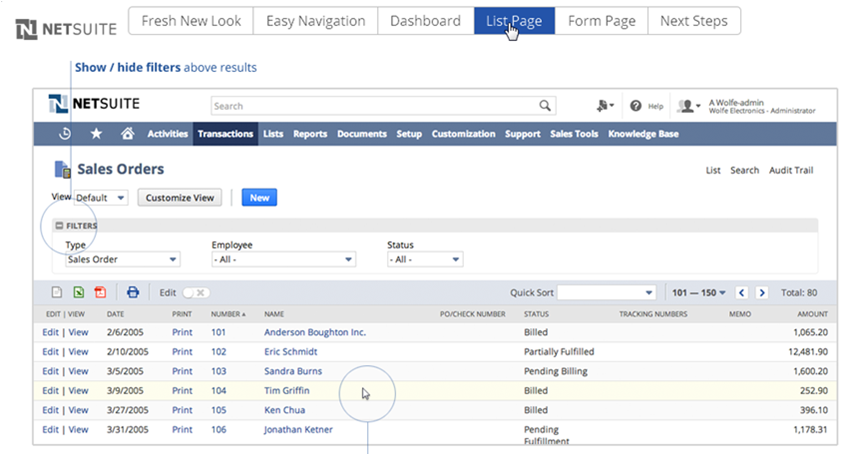844x455 pixels.
Task: Click the Customize View button
Action: [x=179, y=198]
